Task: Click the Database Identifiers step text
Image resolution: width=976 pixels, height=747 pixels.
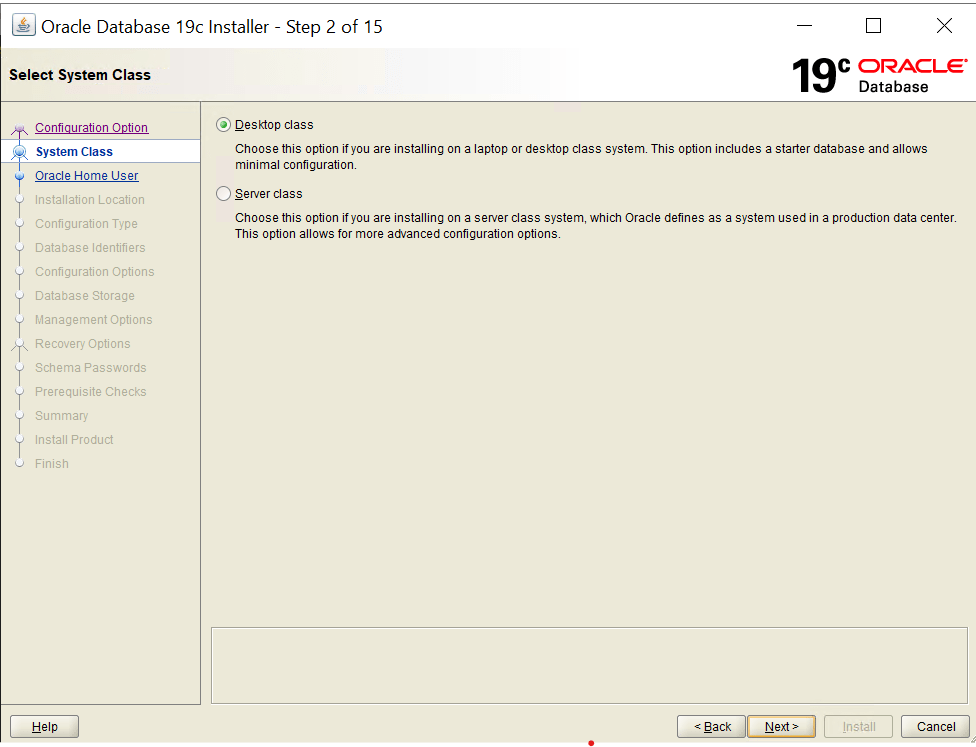Action: [90, 248]
